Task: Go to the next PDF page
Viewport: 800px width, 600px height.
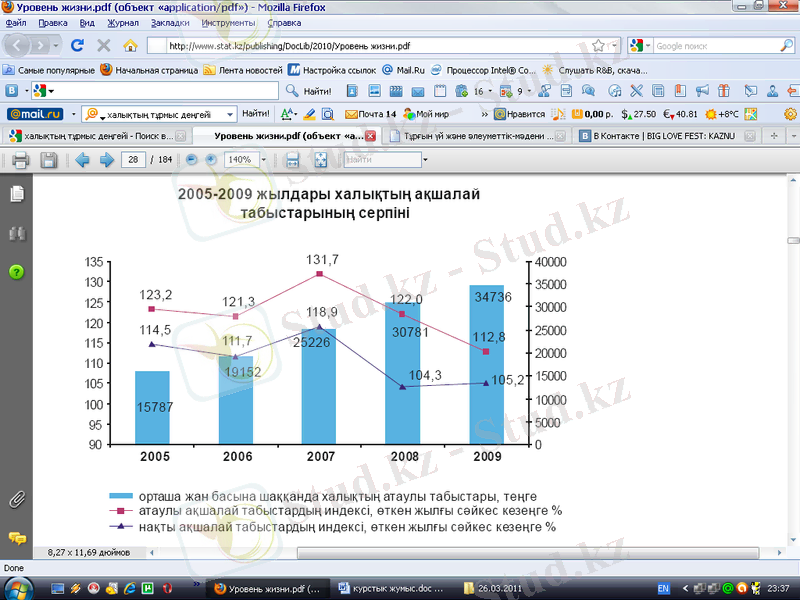Action: (105, 160)
